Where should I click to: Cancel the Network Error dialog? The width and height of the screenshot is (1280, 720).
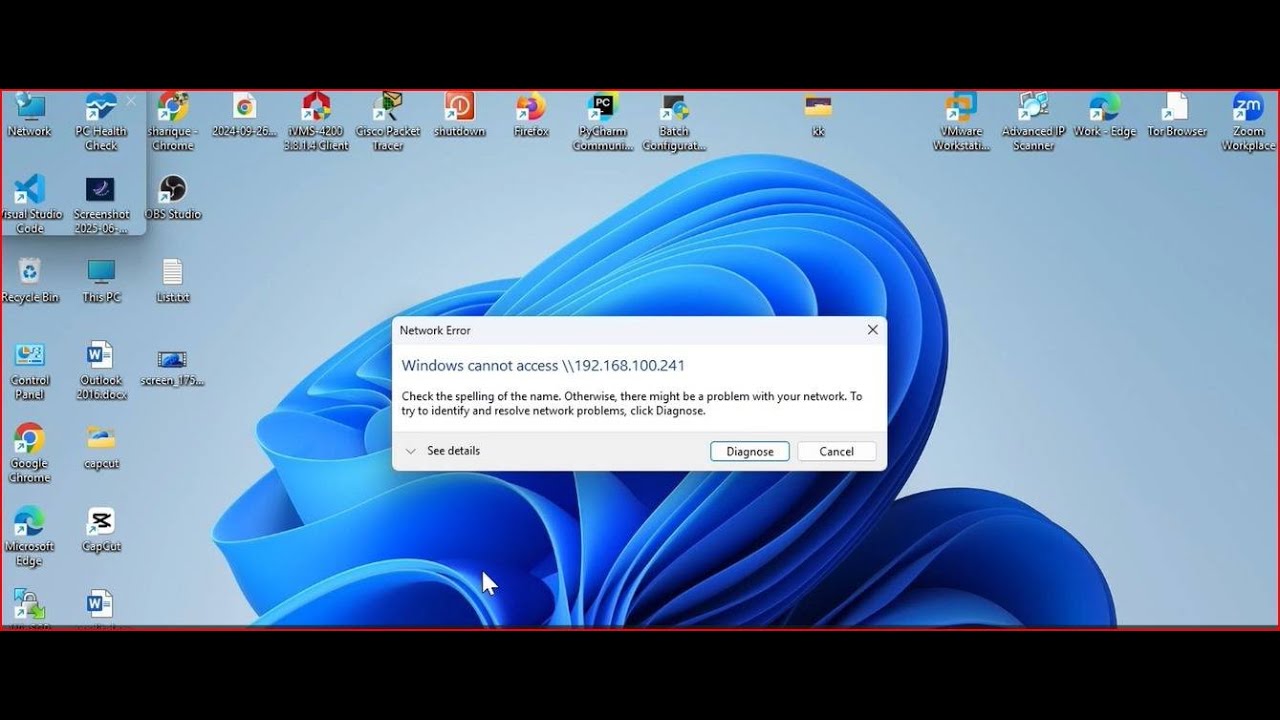click(x=837, y=451)
